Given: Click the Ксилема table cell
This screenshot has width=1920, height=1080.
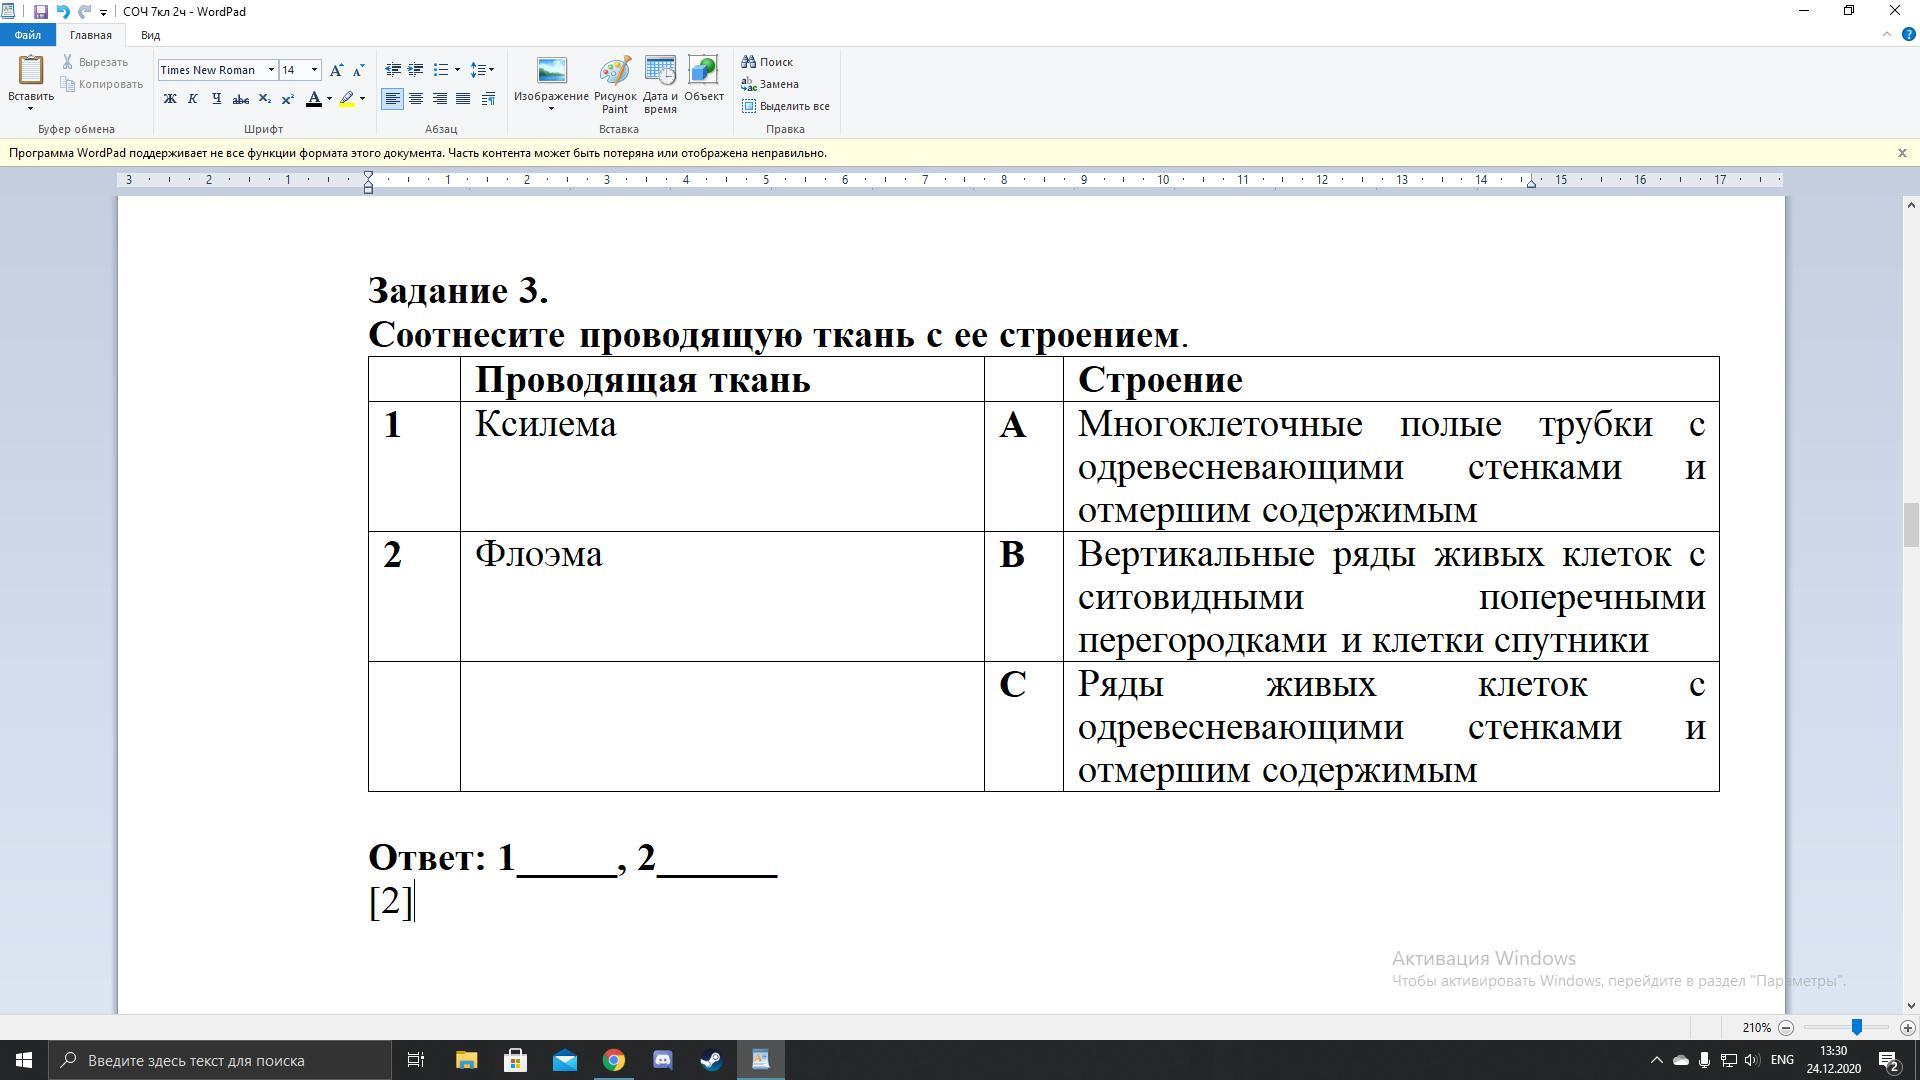Looking at the screenshot, I should (722, 467).
